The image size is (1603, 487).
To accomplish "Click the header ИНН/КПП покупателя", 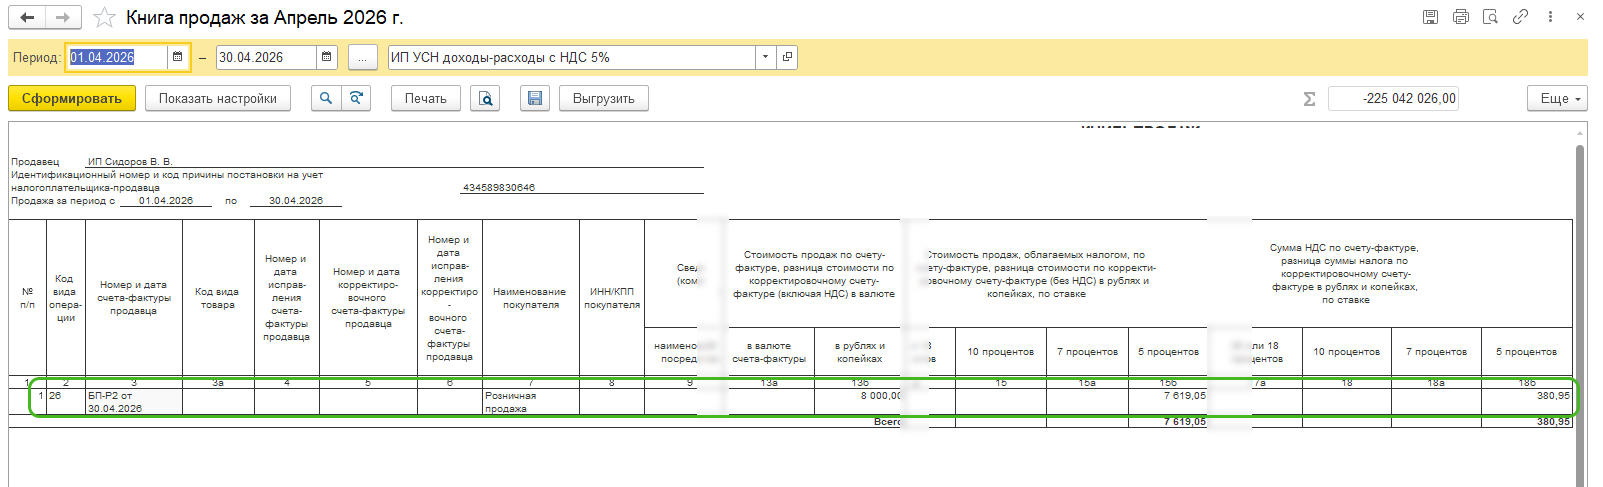I will point(612,298).
